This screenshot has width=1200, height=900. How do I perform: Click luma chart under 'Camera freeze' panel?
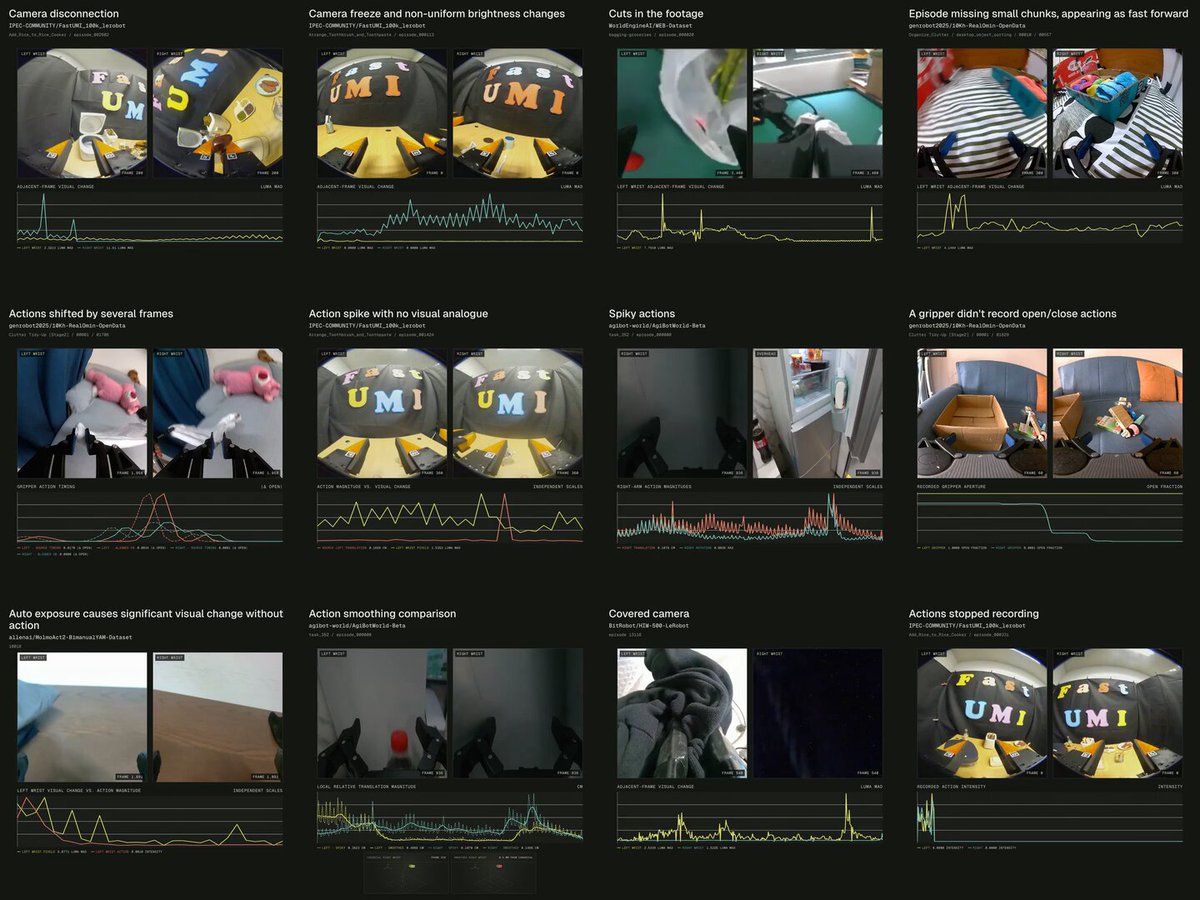pyautogui.click(x=450, y=218)
